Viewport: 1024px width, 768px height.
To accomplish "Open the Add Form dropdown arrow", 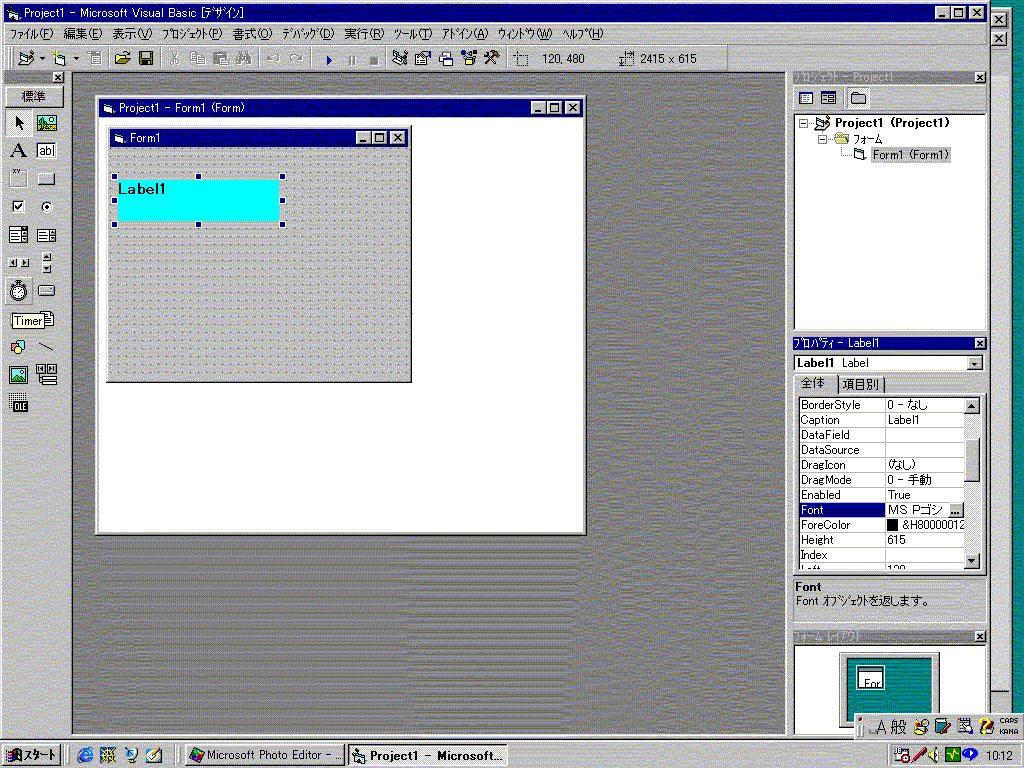I will coord(76,59).
